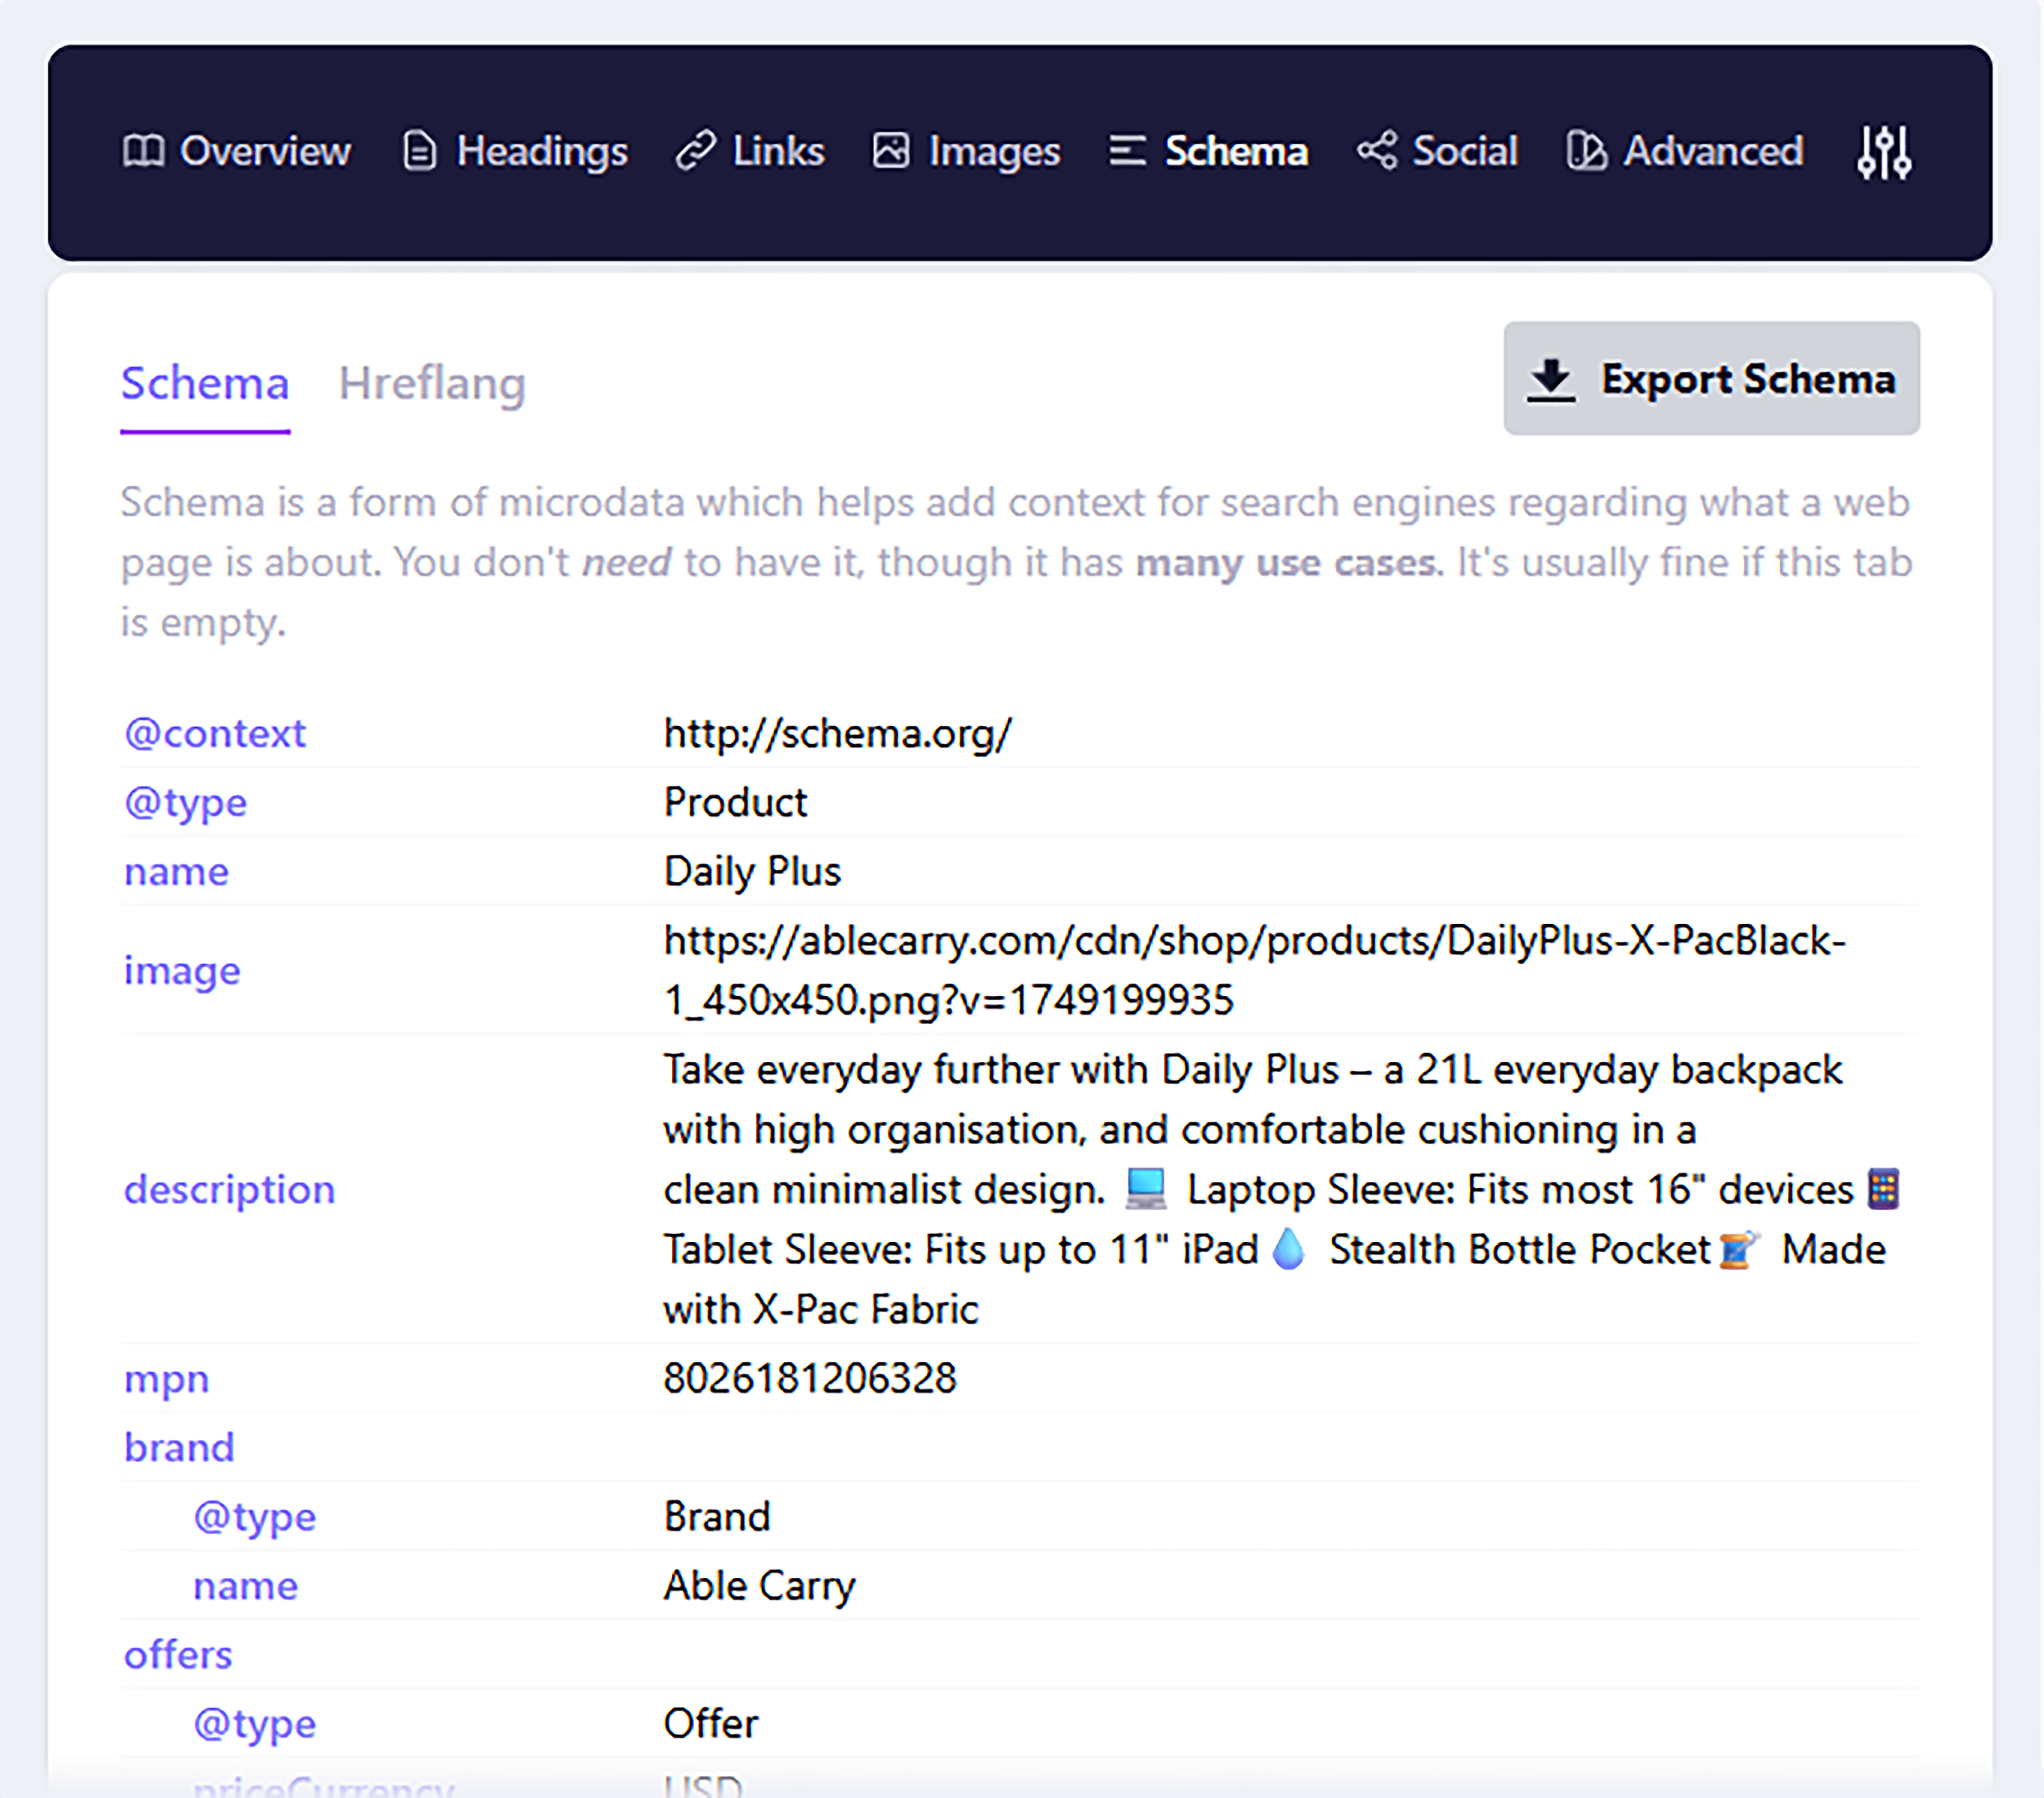Click the Able Carry brand name value

click(x=758, y=1585)
